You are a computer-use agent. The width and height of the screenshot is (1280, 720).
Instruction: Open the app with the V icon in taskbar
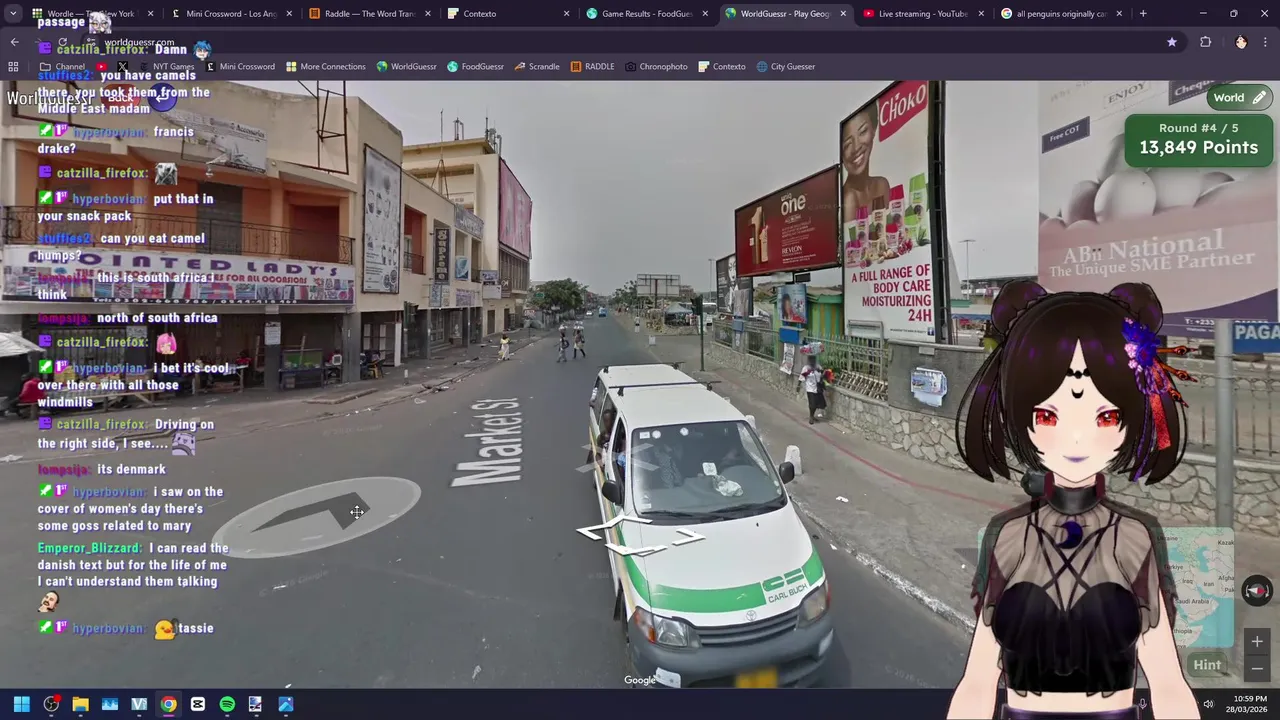click(x=139, y=704)
